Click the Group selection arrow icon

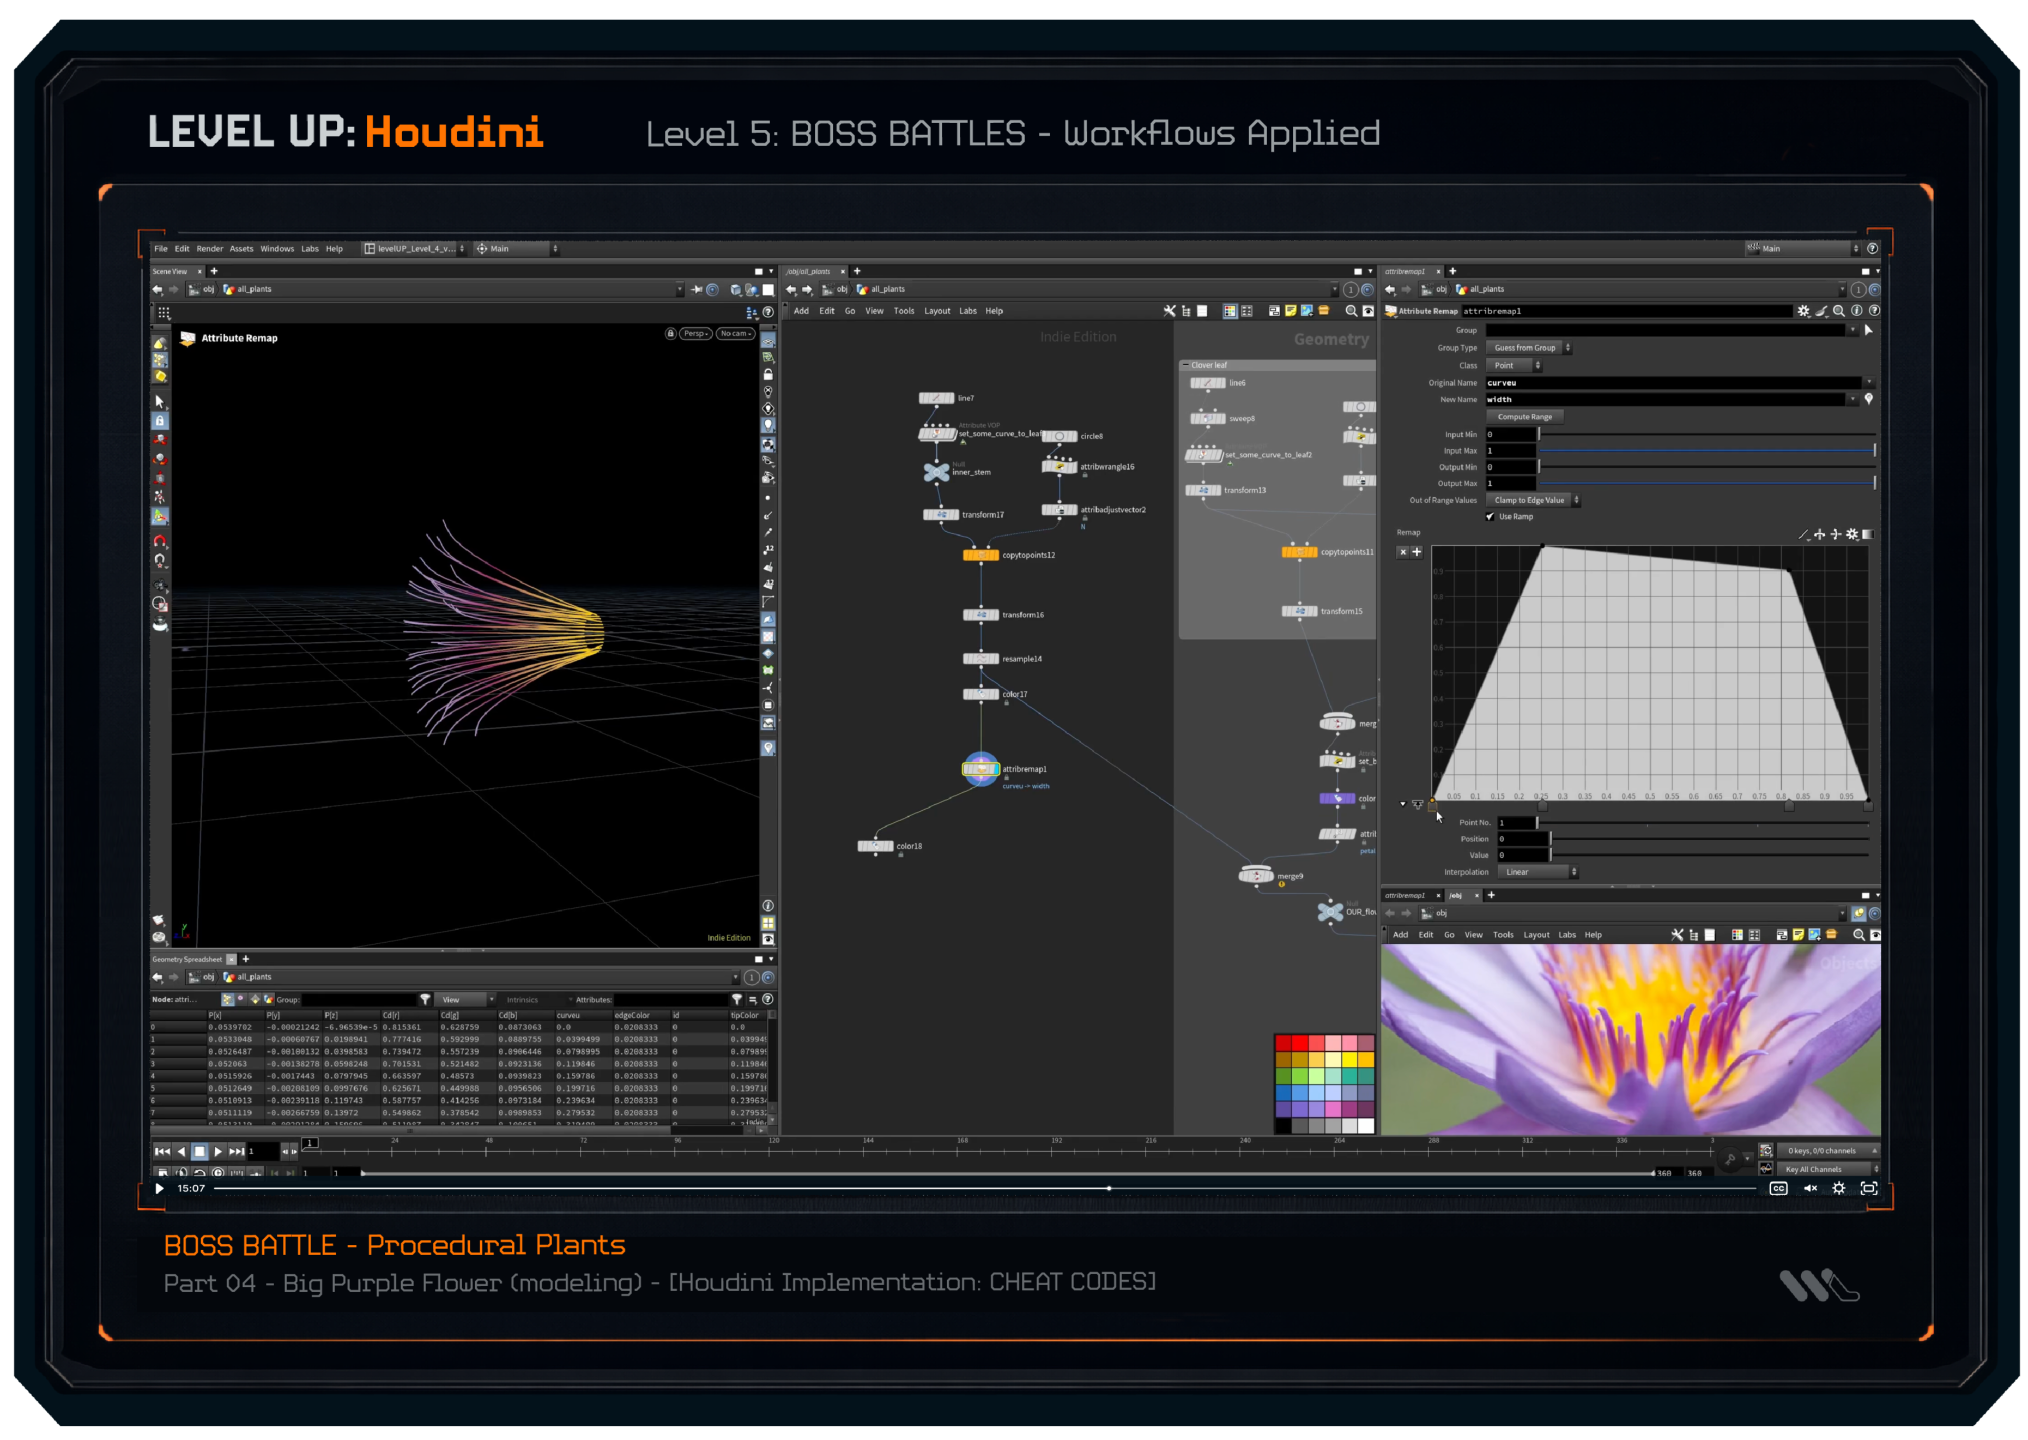click(1868, 330)
